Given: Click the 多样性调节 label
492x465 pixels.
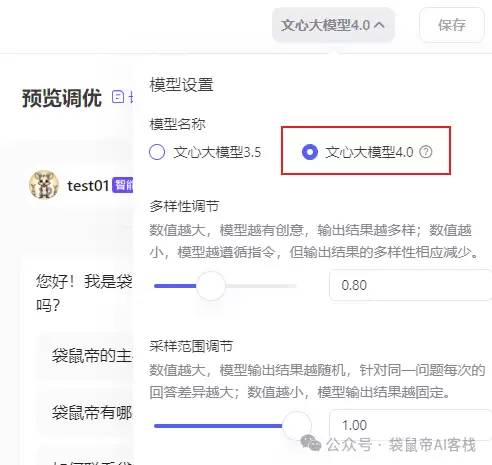Looking at the screenshot, I should point(184,206).
